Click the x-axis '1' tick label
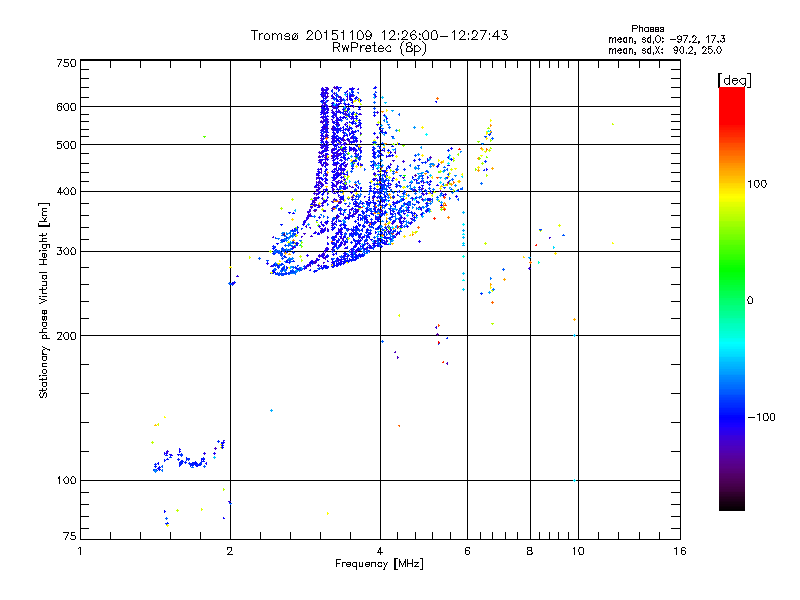The height and width of the screenshot is (600, 800). (x=80, y=551)
